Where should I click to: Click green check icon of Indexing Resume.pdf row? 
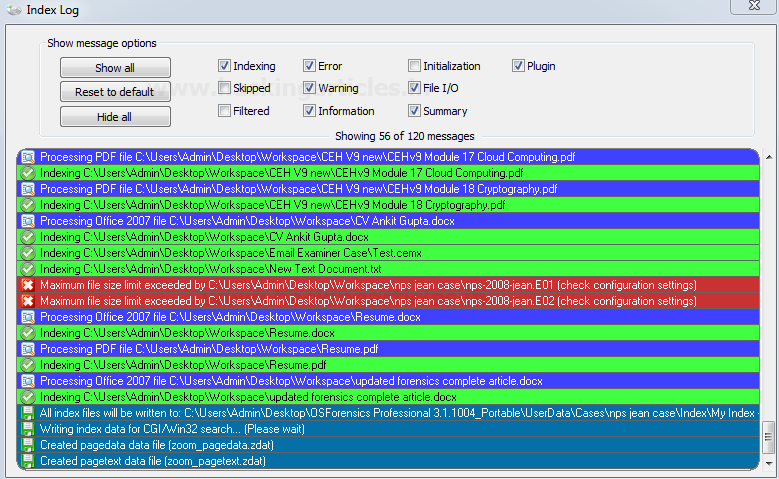[28, 365]
